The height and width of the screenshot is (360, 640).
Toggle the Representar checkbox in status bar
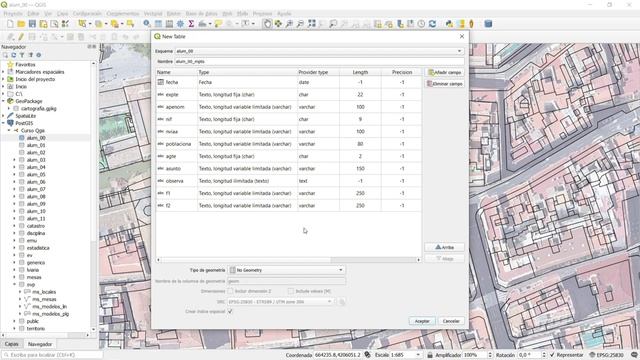point(553,355)
